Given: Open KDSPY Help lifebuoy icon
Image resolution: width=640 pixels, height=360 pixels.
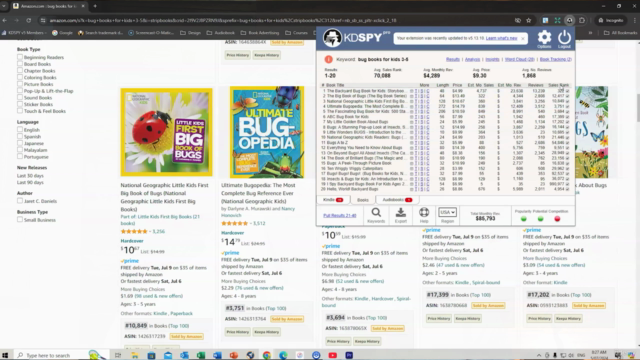Looking at the screenshot, I should (424, 212).
